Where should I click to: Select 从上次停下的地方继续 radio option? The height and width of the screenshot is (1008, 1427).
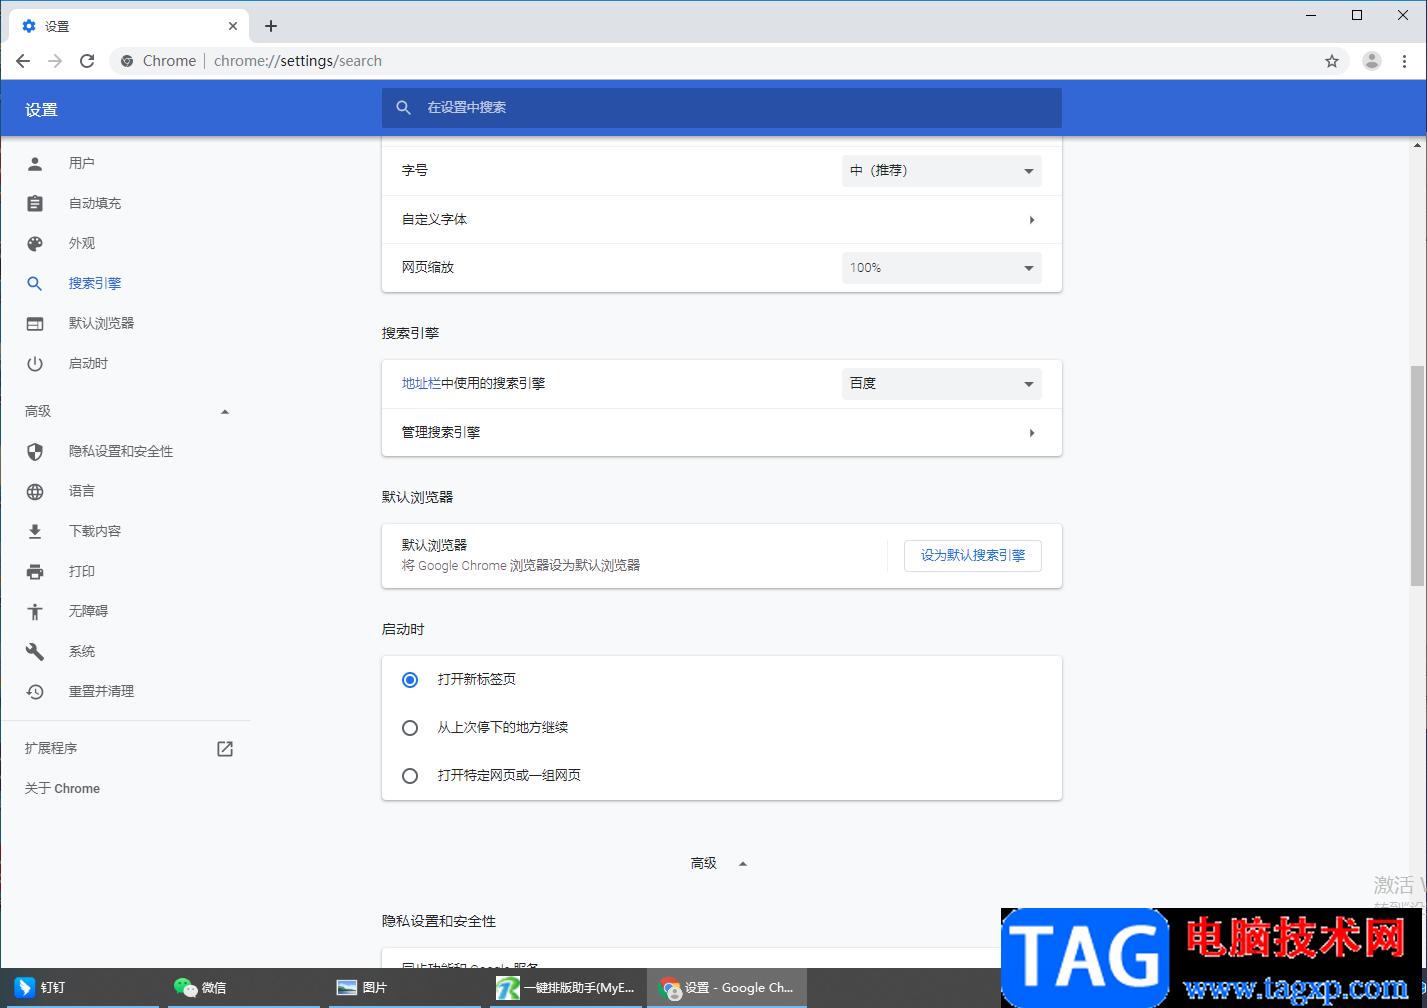410,728
